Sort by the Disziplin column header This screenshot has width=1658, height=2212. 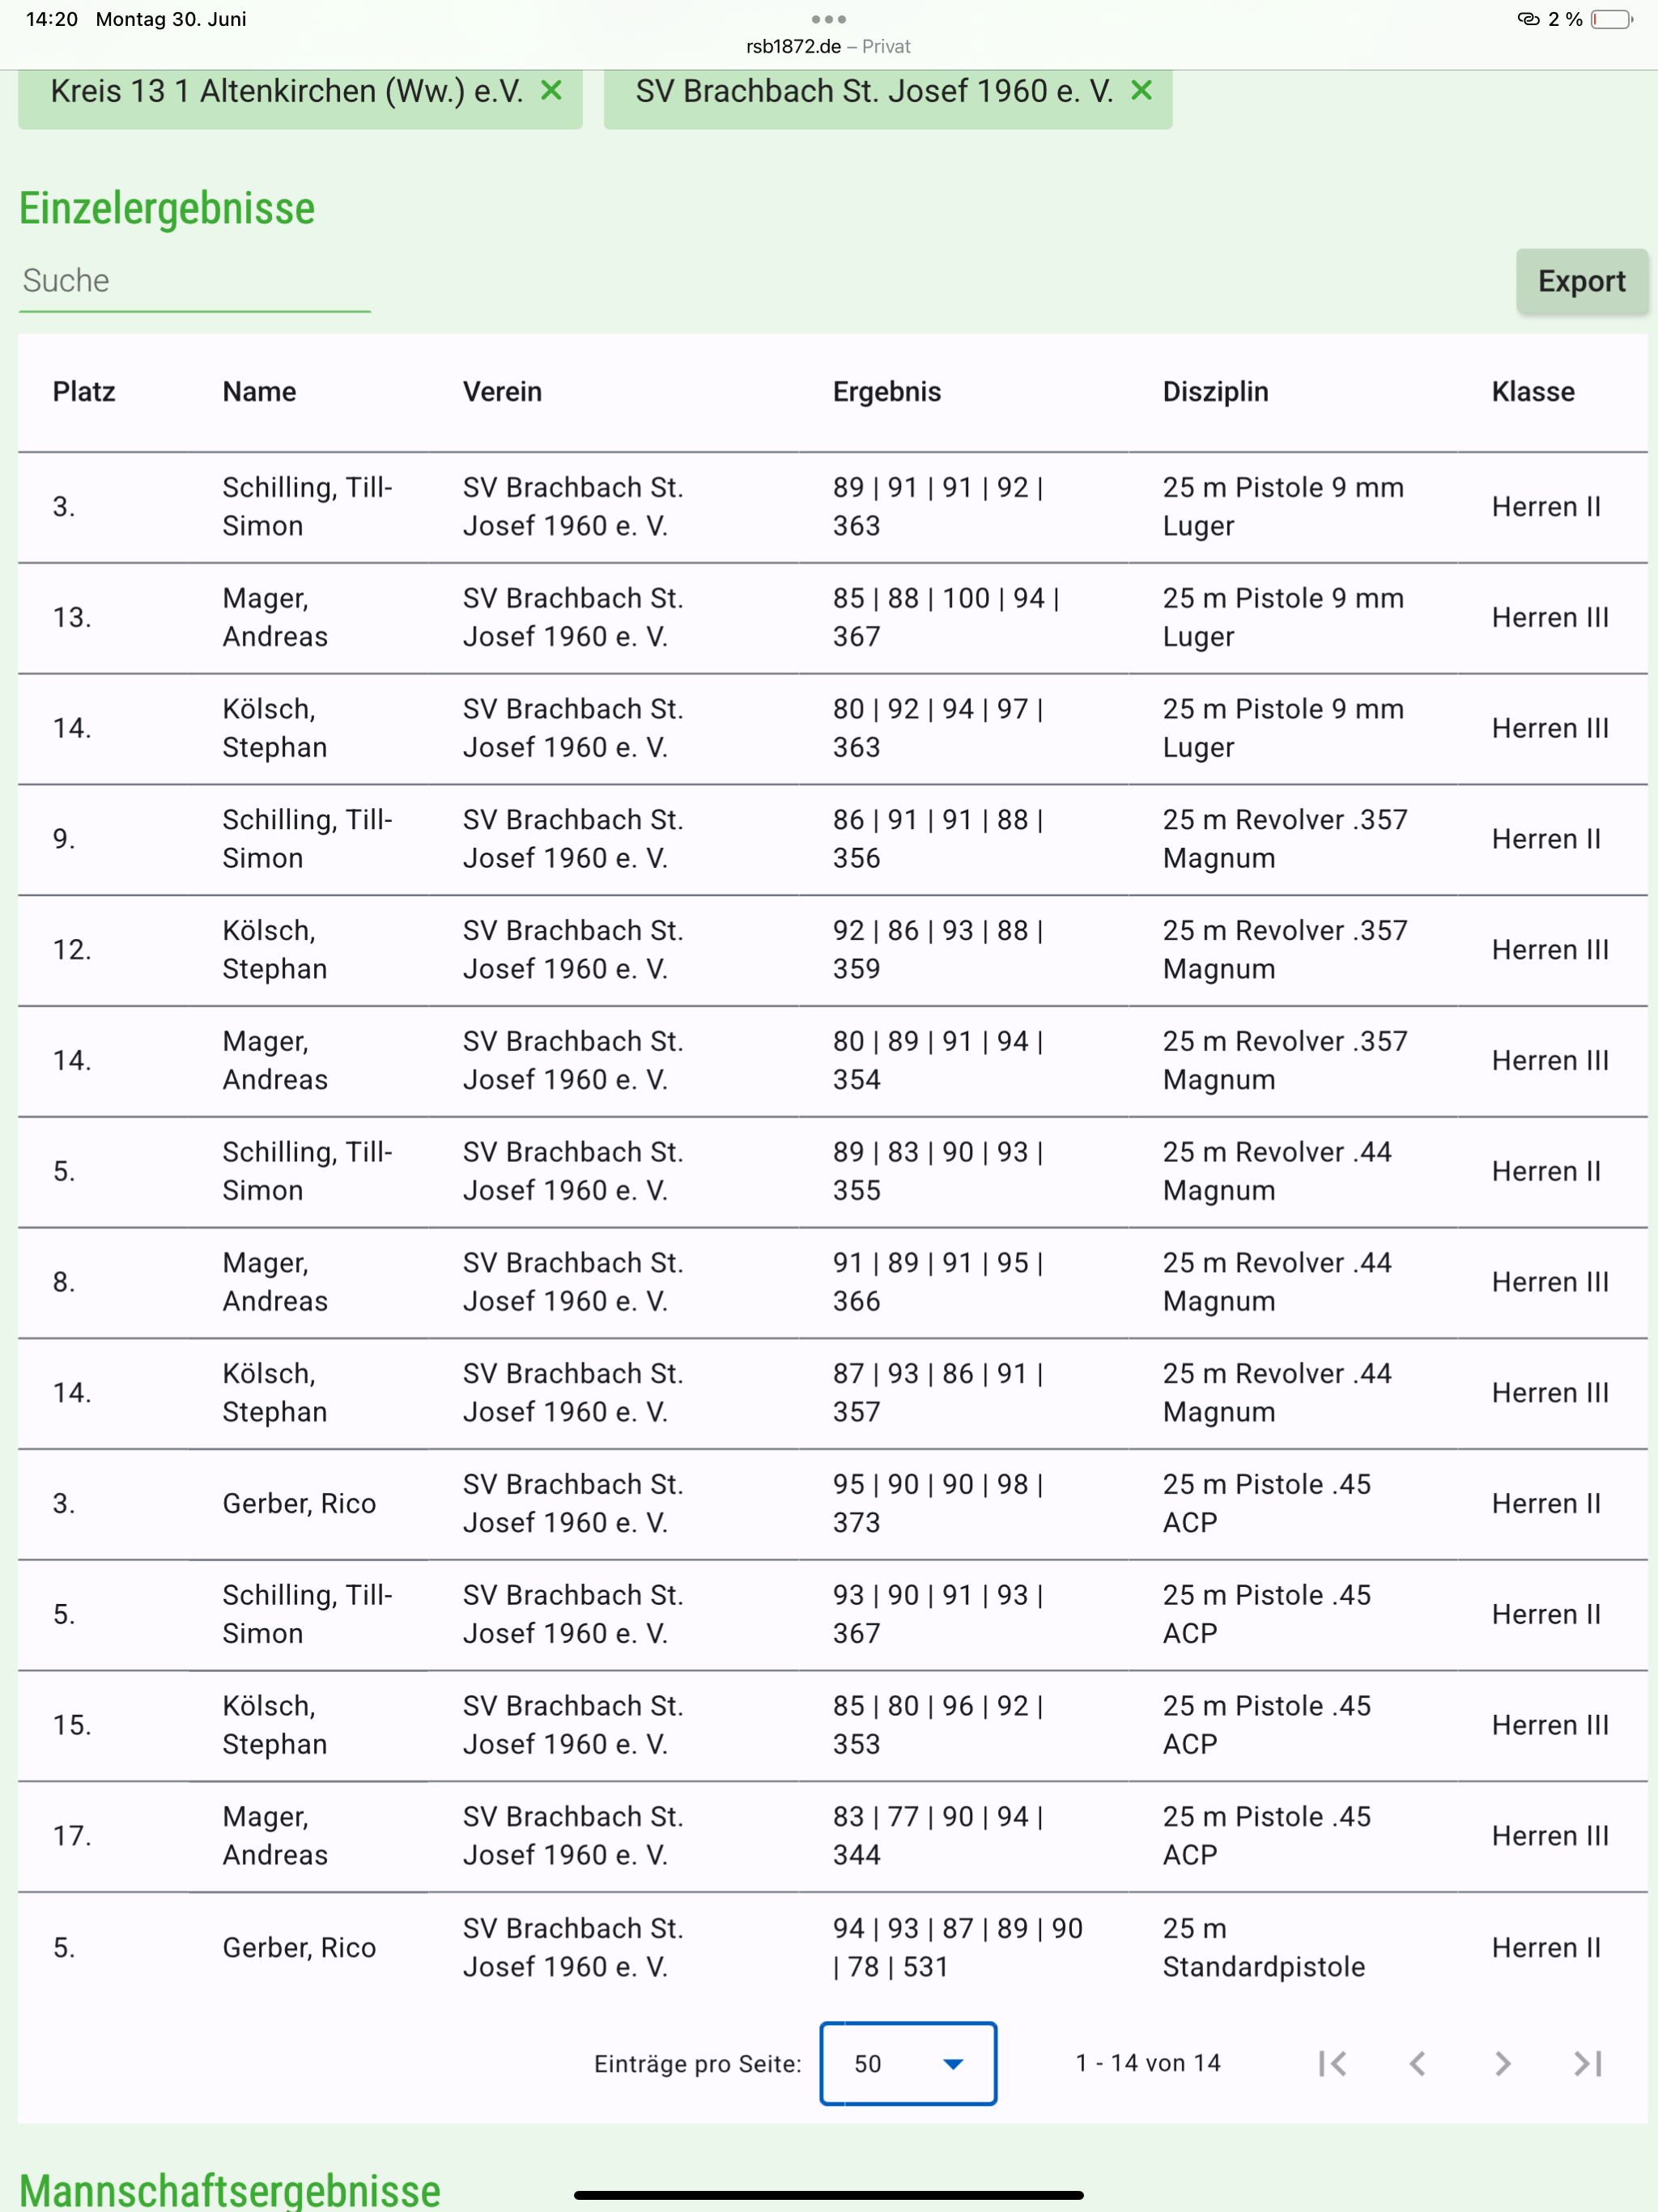1215,392
